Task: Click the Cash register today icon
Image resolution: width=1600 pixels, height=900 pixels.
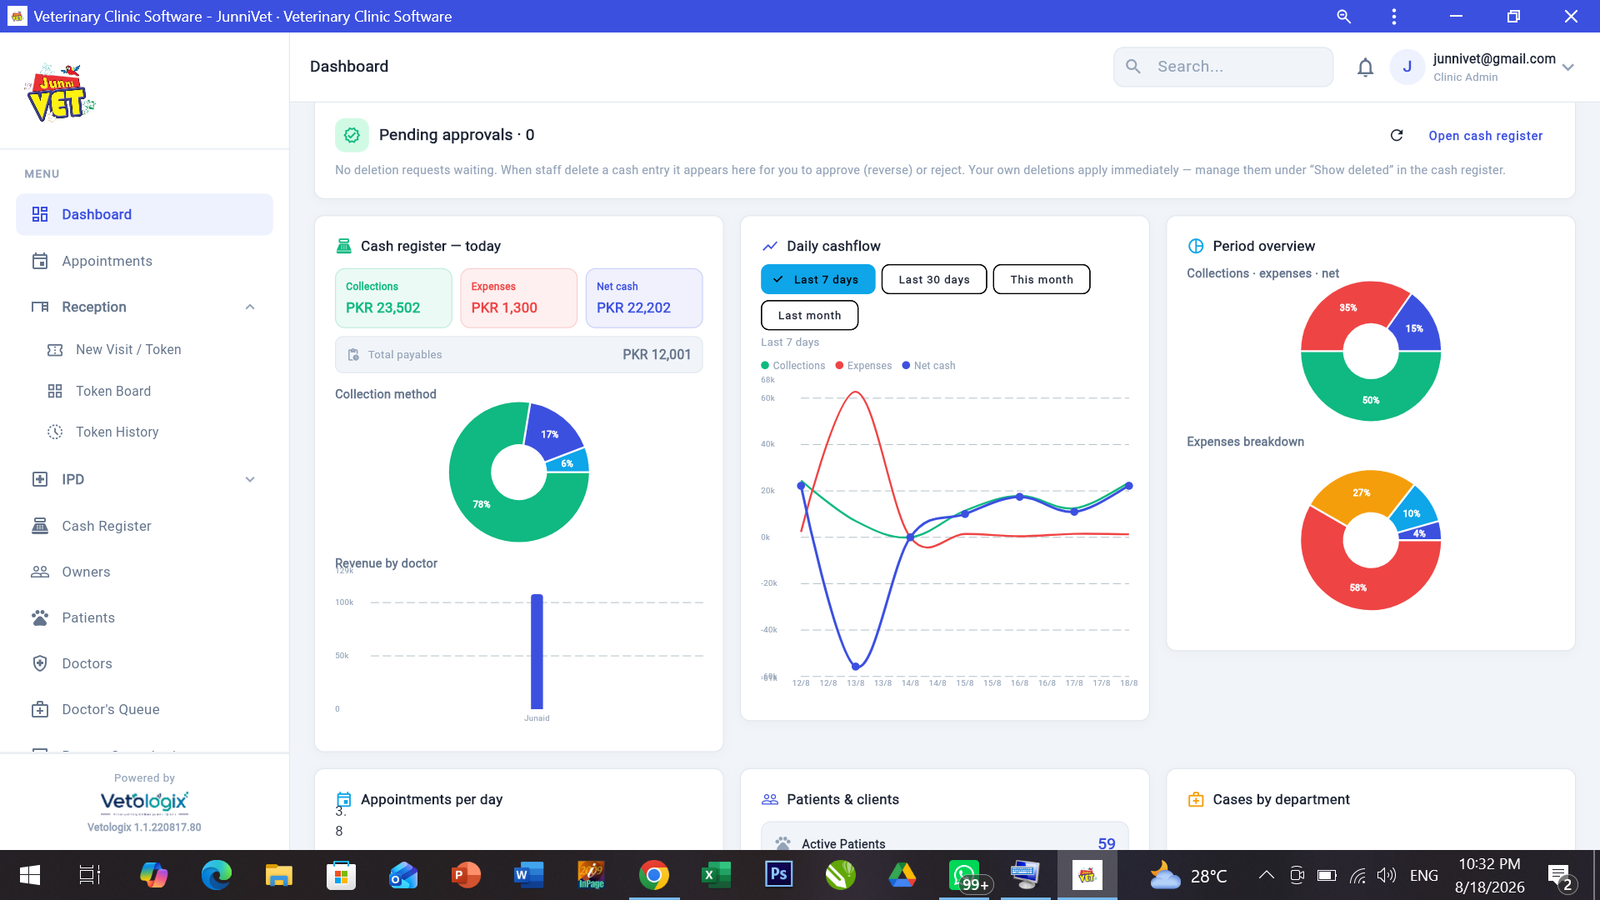Action: 344,246
